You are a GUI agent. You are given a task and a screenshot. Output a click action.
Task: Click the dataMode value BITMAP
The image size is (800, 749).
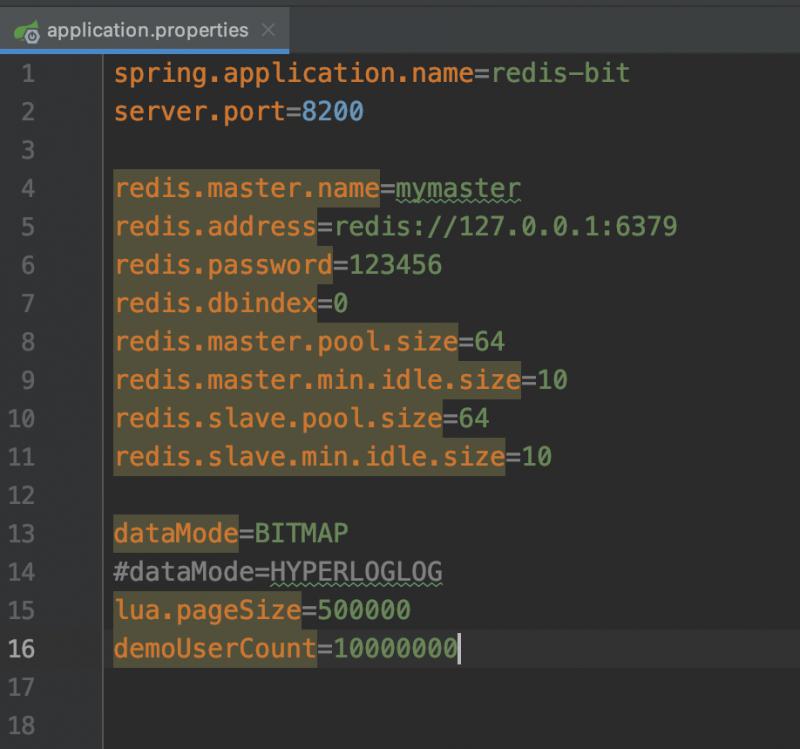coord(301,534)
